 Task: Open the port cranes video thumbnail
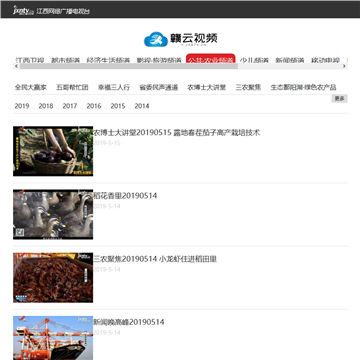53,338
